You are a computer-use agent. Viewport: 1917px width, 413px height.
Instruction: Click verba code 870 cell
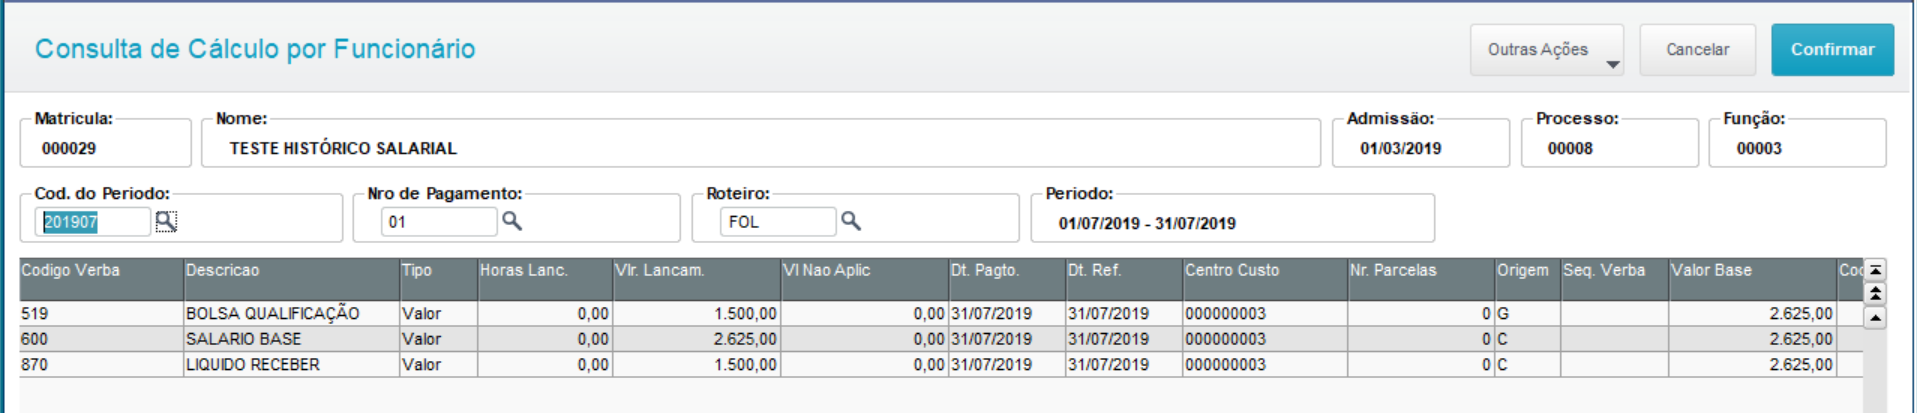point(101,365)
